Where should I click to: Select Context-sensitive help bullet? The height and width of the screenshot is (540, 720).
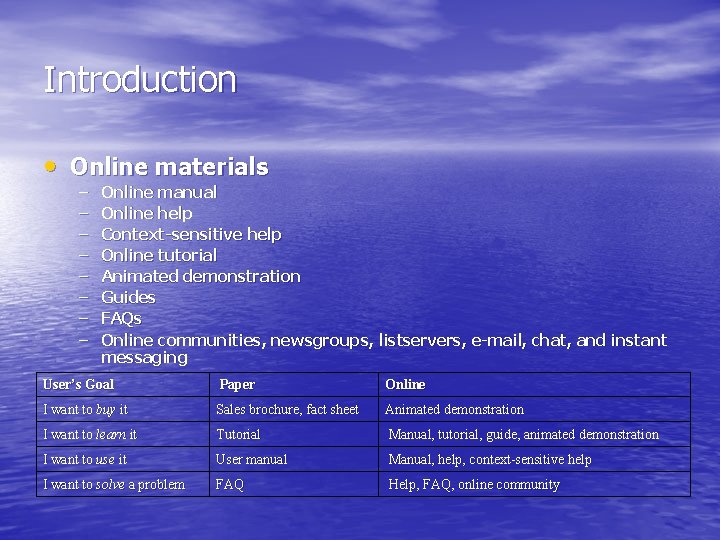click(191, 234)
